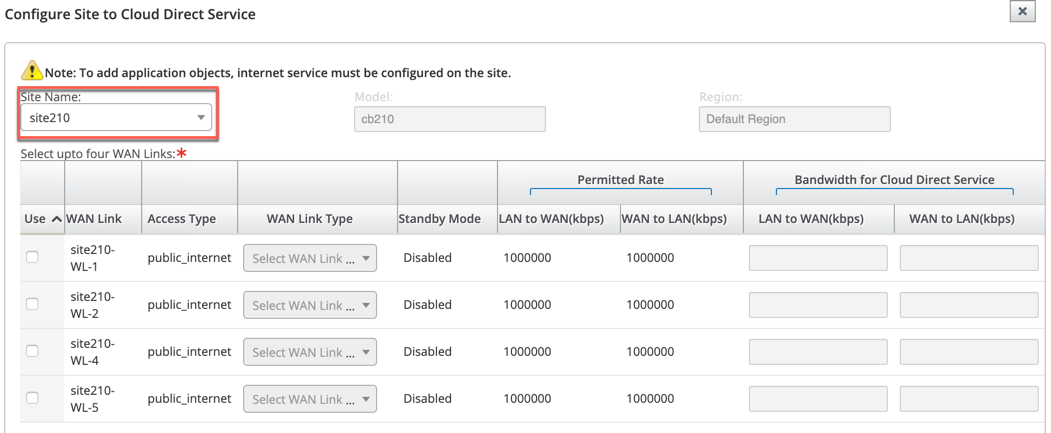Click Bandwidth for Cloud Direct Service header
The image size is (1051, 433).
(x=895, y=180)
